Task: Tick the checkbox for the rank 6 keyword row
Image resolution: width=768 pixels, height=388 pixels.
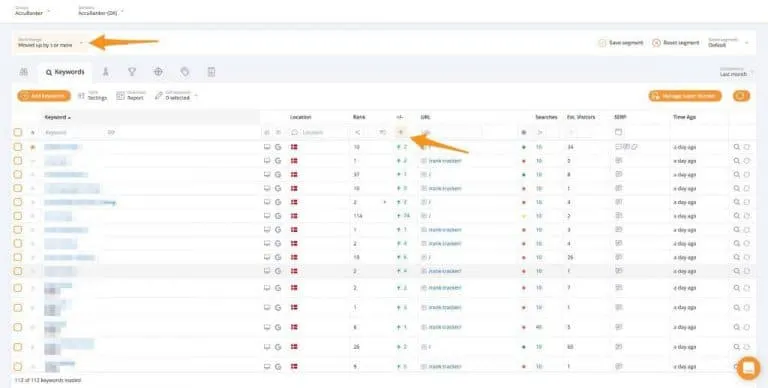Action: [x=18, y=327]
